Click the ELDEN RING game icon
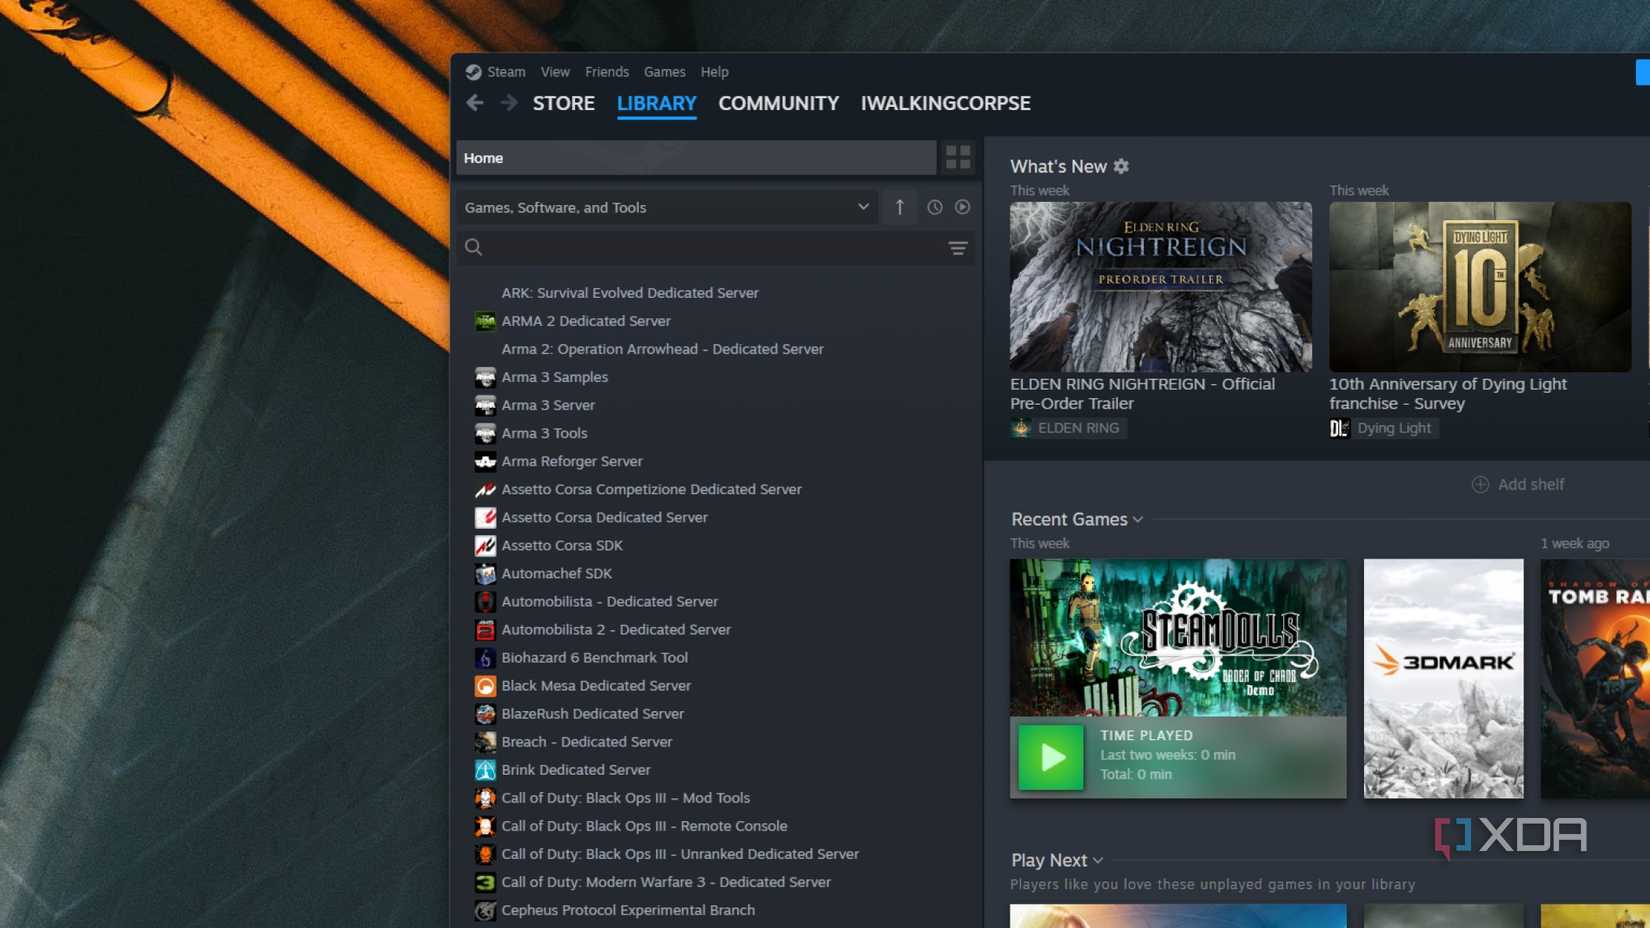The width and height of the screenshot is (1650, 928). coord(1021,427)
